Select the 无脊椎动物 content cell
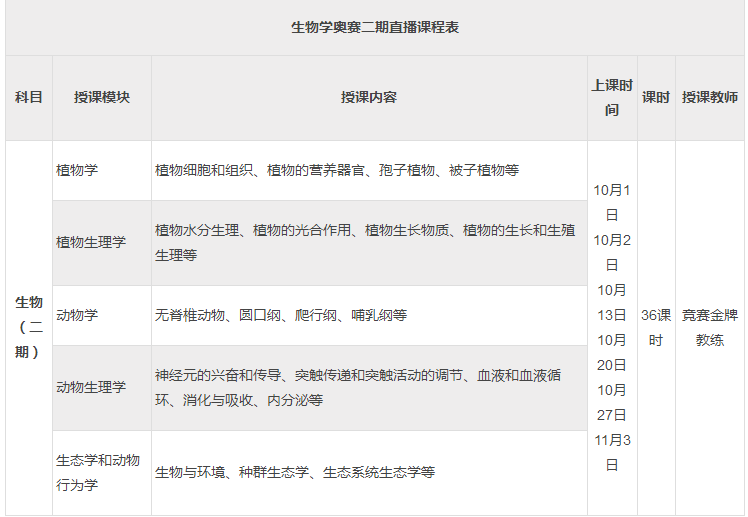Viewport: 748px width, 517px height. [x=281, y=315]
